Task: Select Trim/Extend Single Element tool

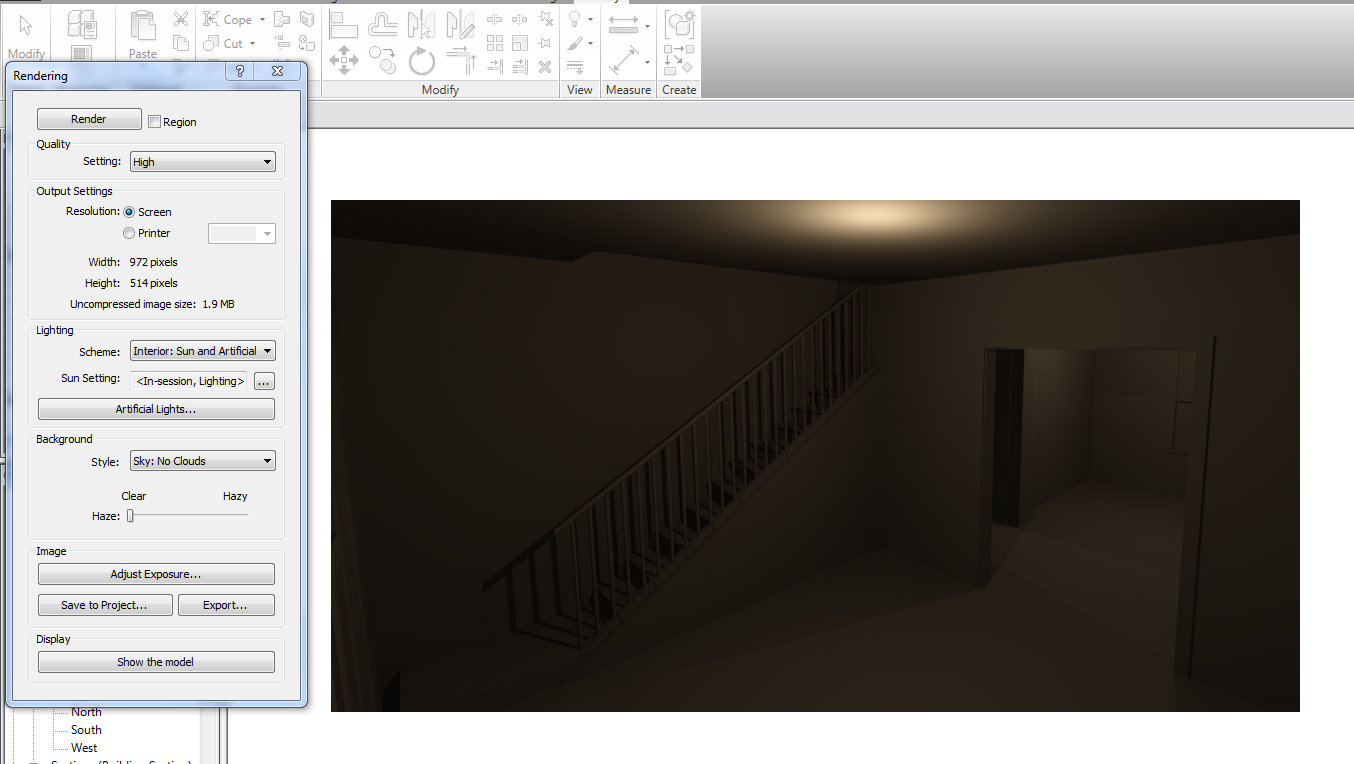Action: (x=495, y=67)
